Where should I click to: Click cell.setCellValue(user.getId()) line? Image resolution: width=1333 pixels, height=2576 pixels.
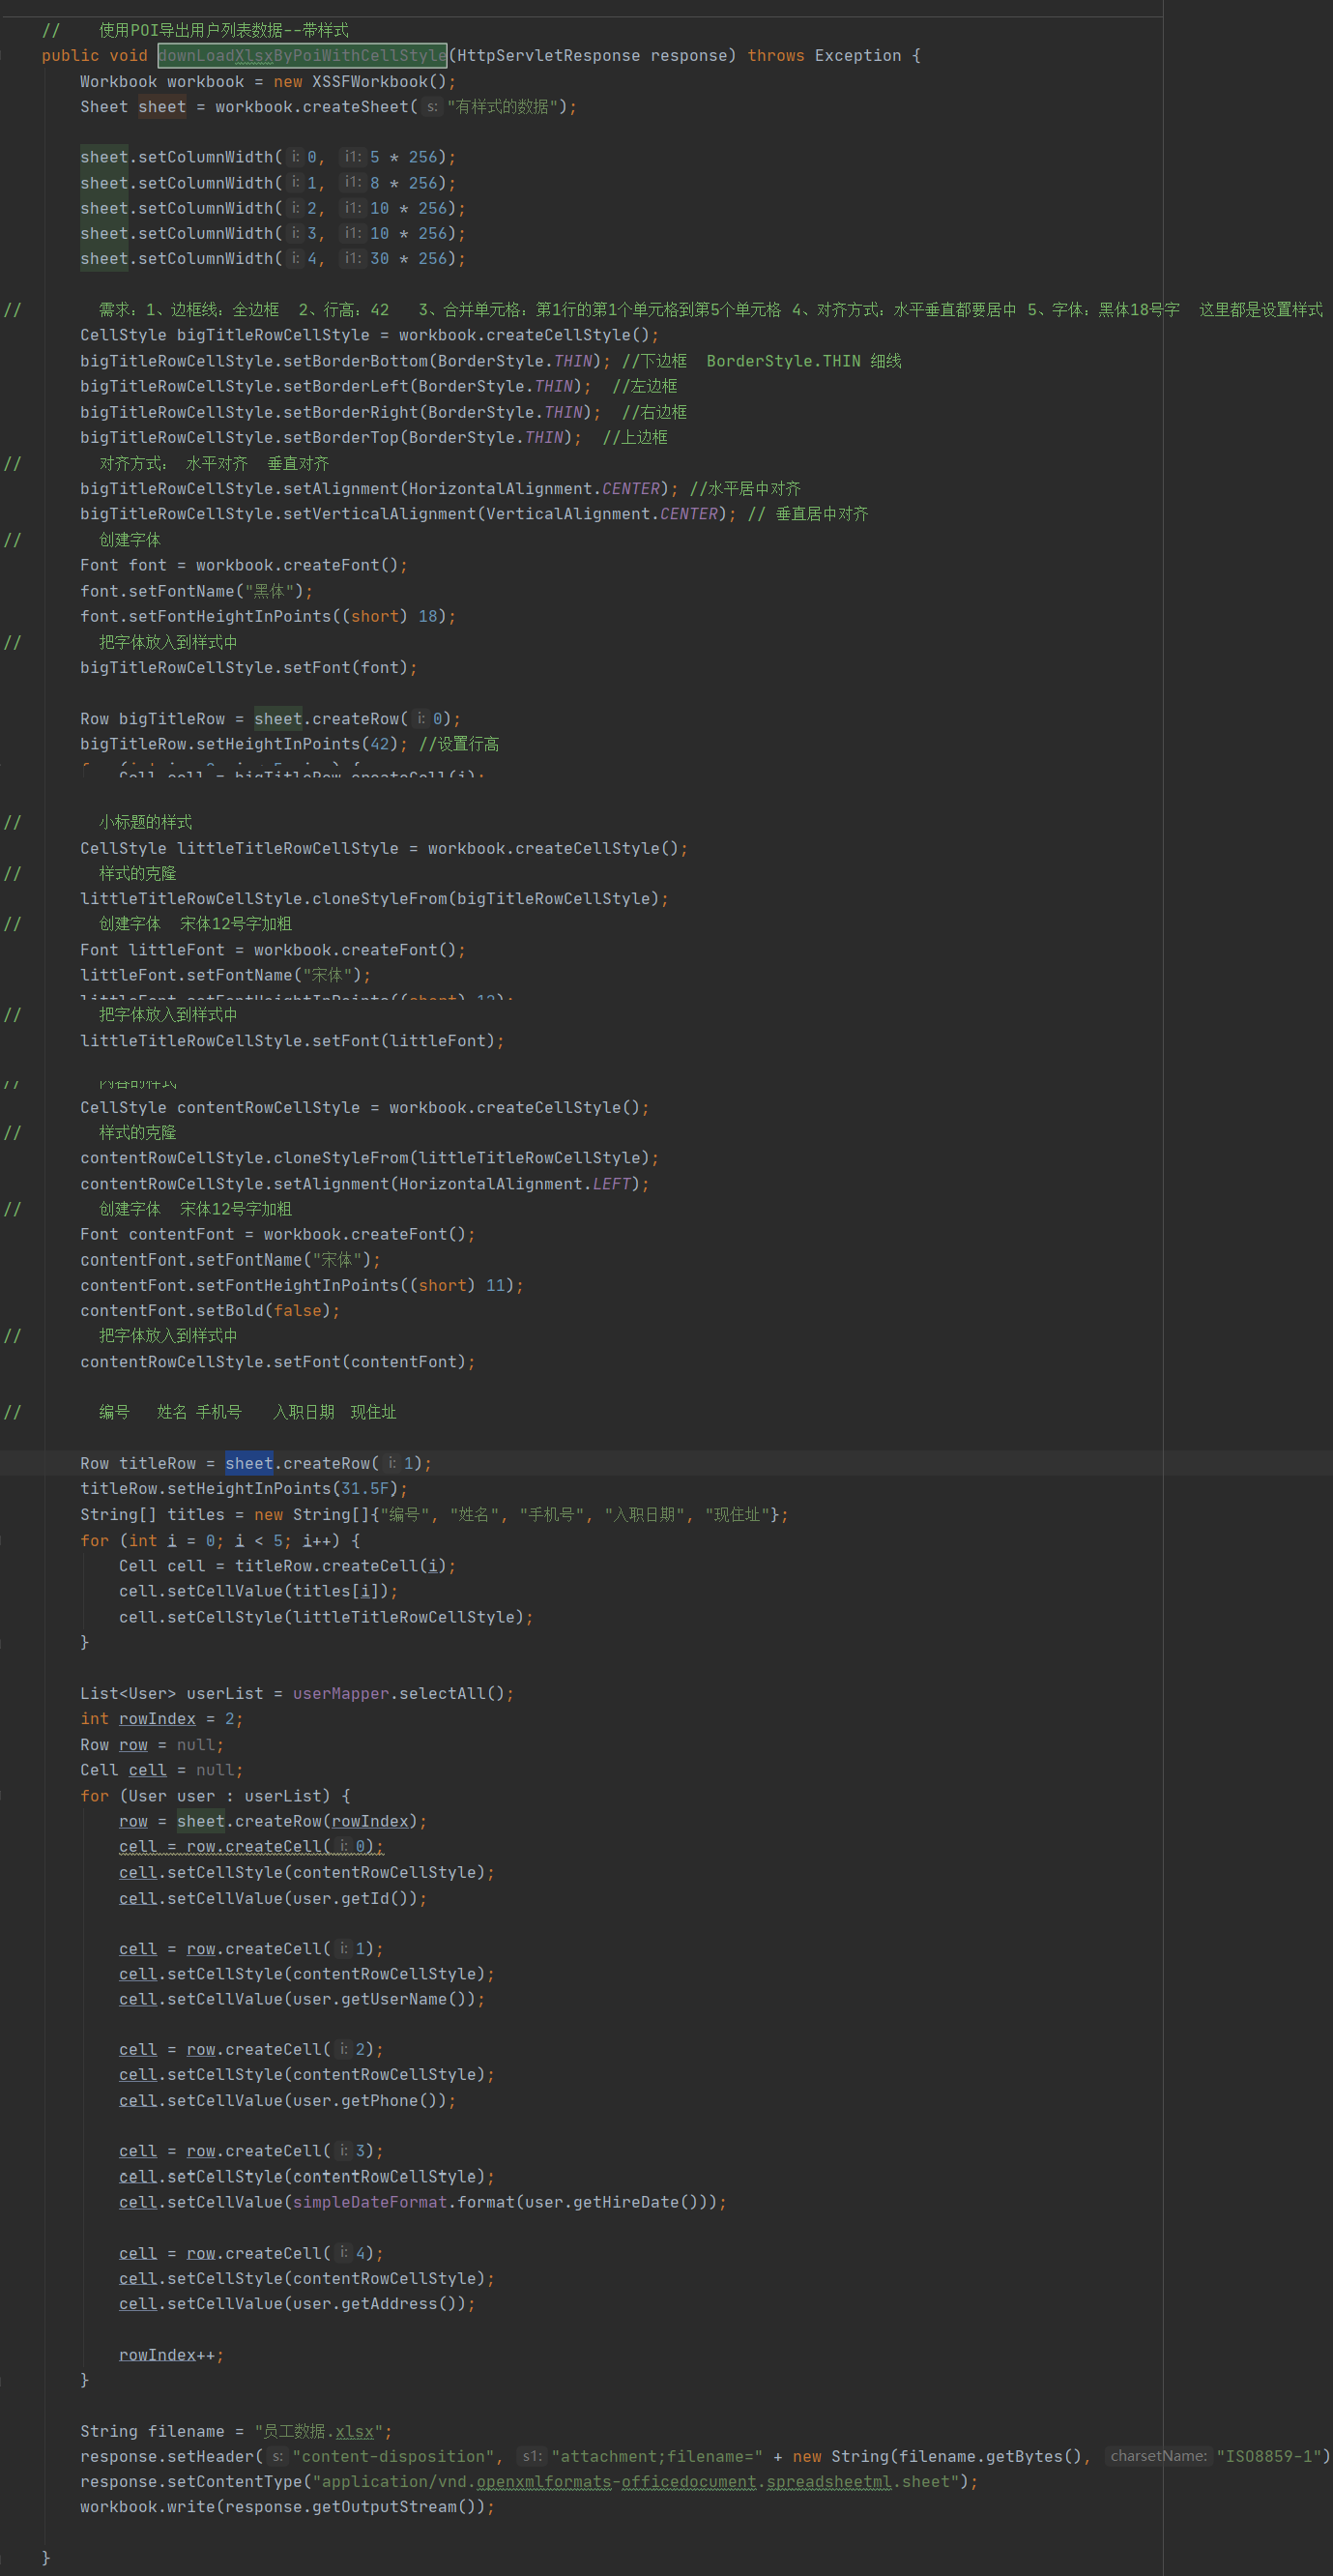tap(273, 1898)
